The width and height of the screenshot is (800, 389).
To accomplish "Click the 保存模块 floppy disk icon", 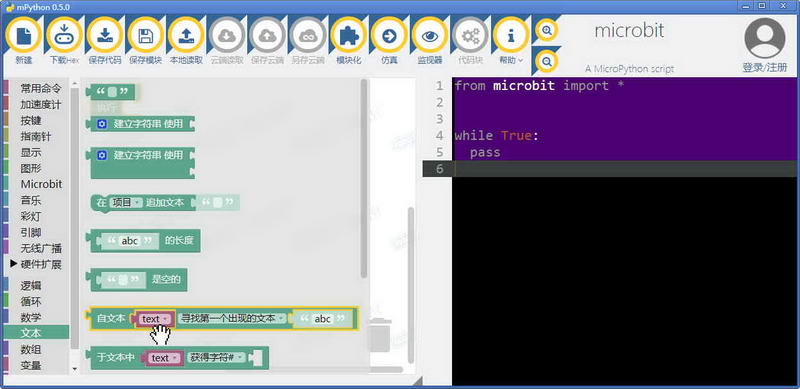I will 145,36.
